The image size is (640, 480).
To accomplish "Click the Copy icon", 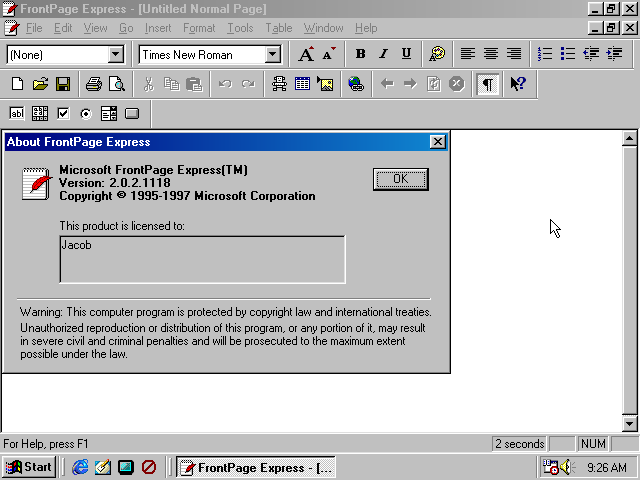I will coord(171,84).
